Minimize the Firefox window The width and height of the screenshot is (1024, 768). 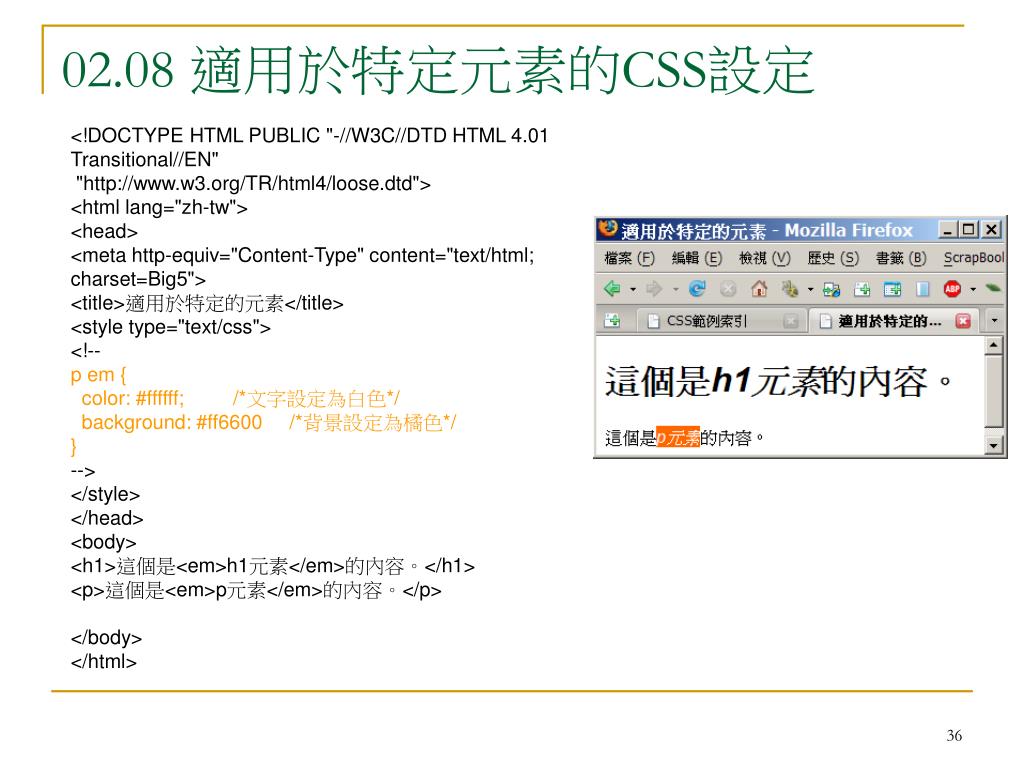pos(947,229)
